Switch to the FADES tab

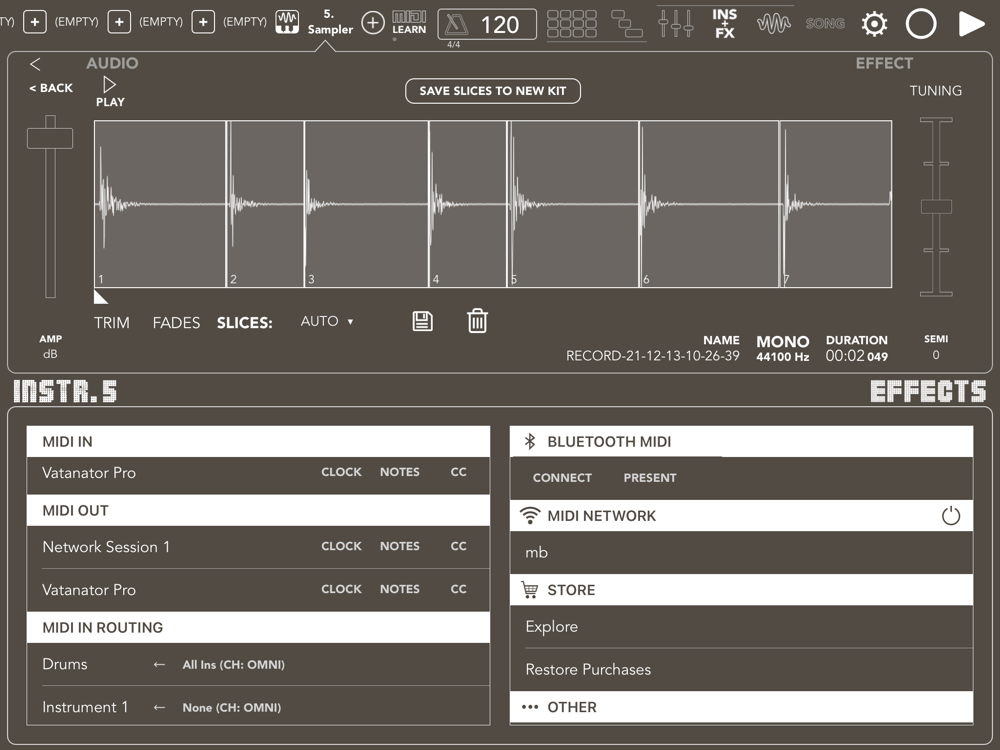[x=176, y=323]
